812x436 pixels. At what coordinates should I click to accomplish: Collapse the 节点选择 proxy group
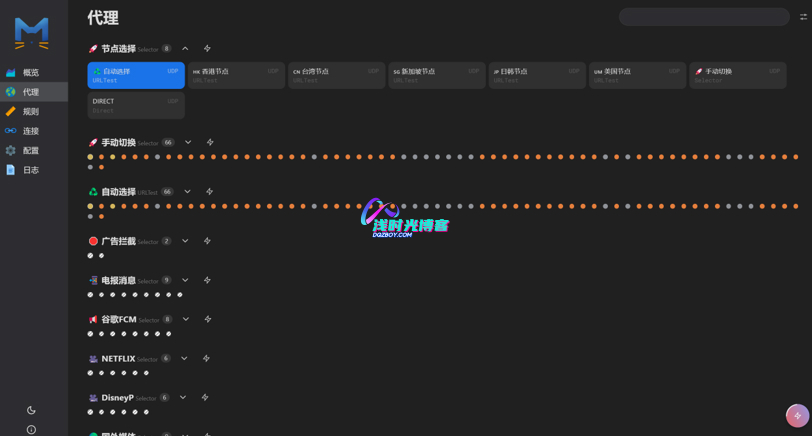[185, 48]
